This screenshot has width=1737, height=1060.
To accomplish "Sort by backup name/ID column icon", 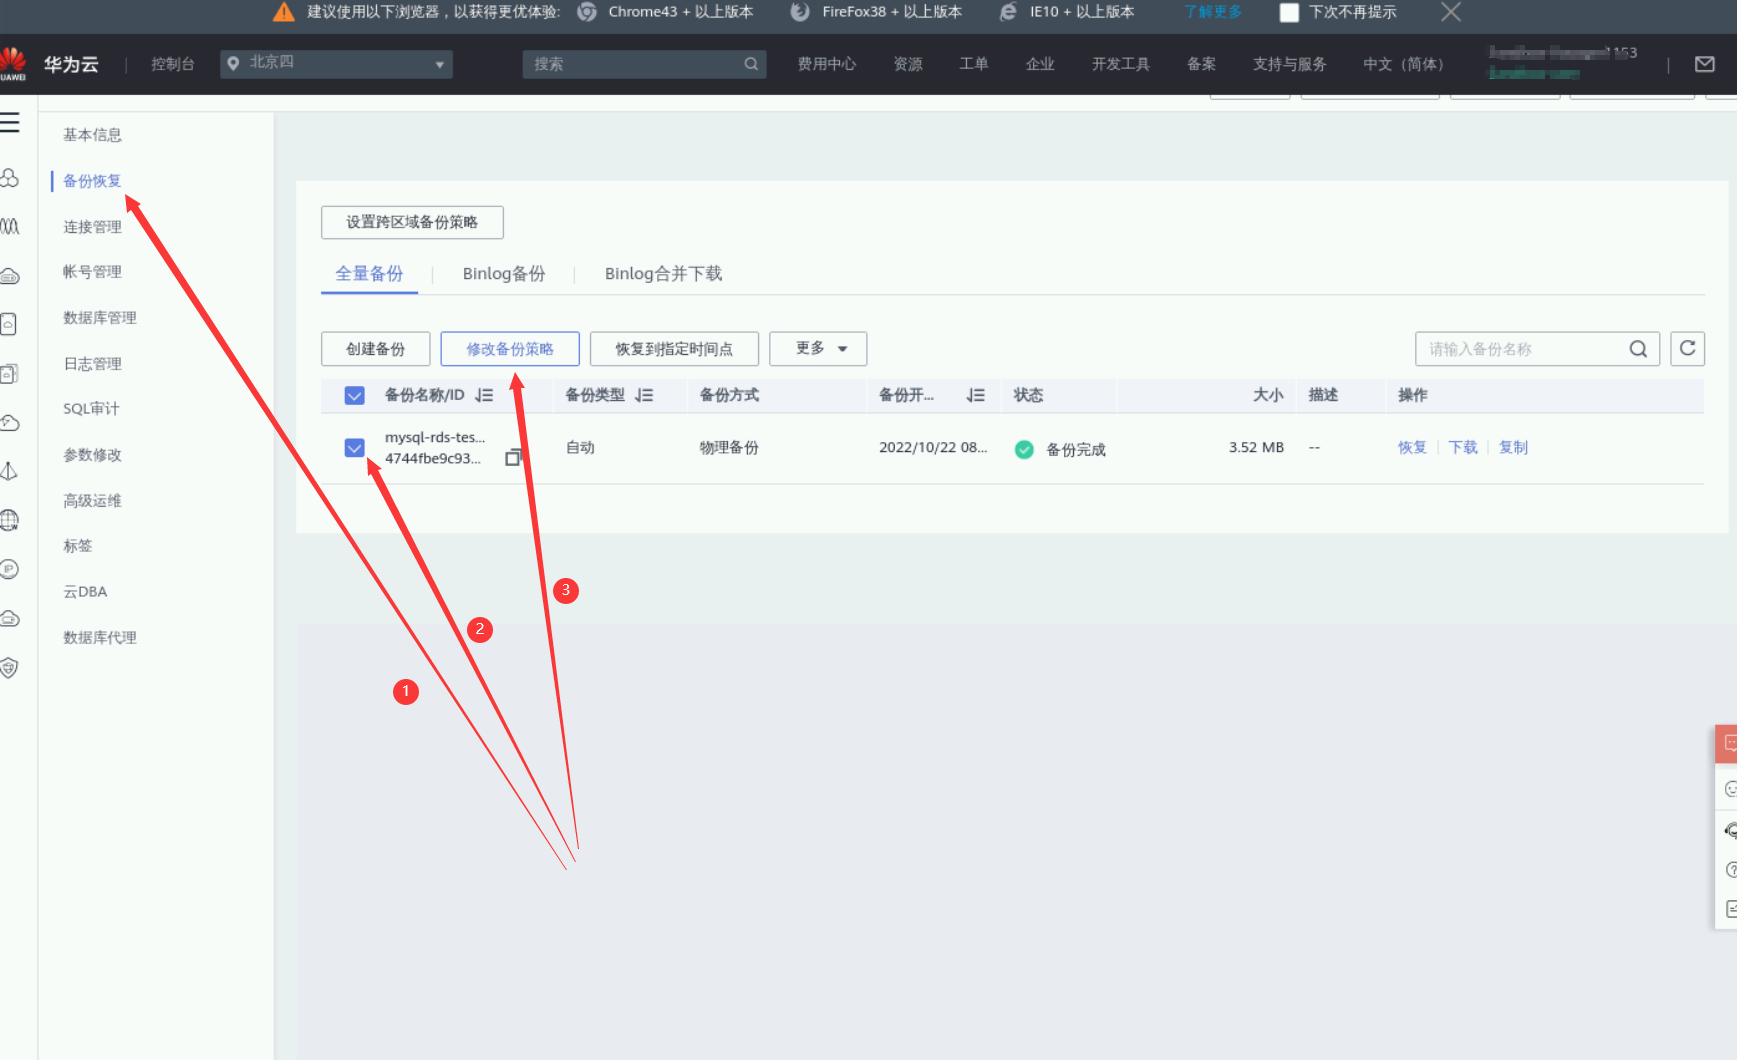I will point(485,395).
